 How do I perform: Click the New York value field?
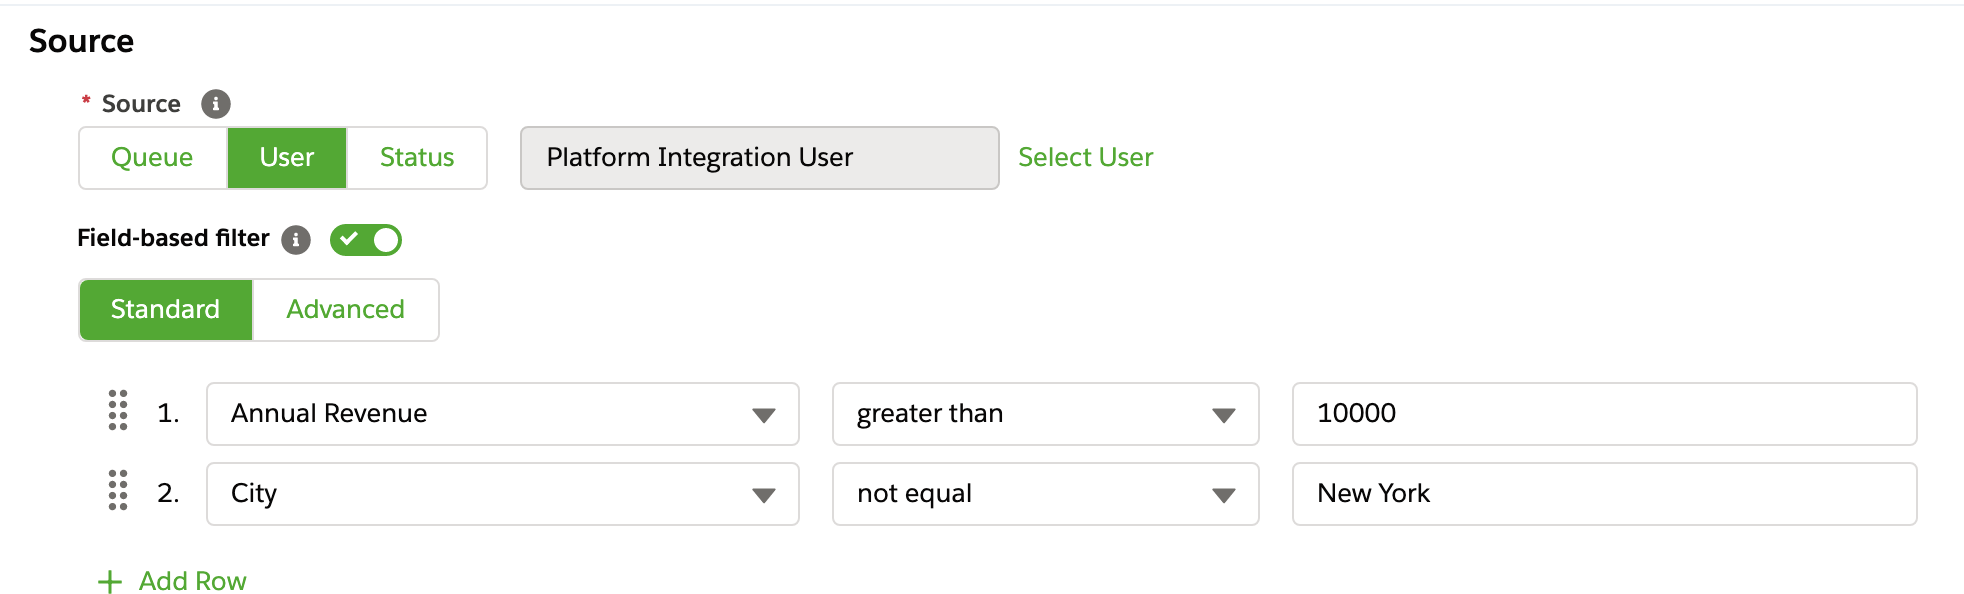[x=1605, y=494]
